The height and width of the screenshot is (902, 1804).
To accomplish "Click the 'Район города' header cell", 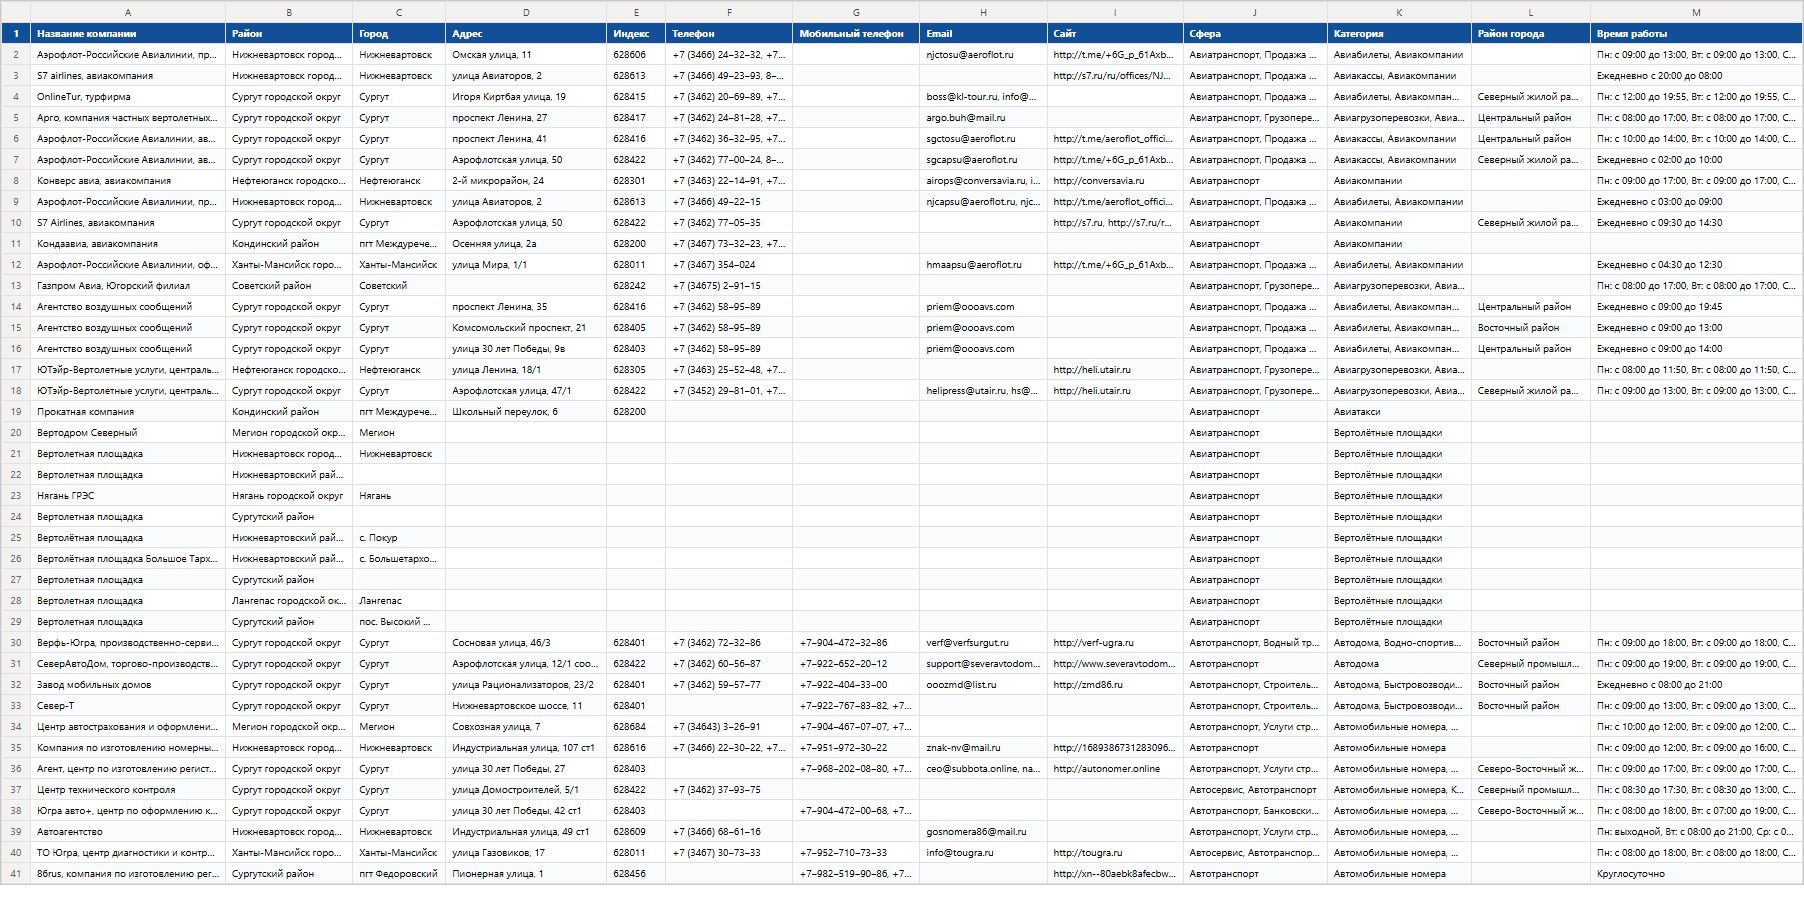I will coord(1531,33).
